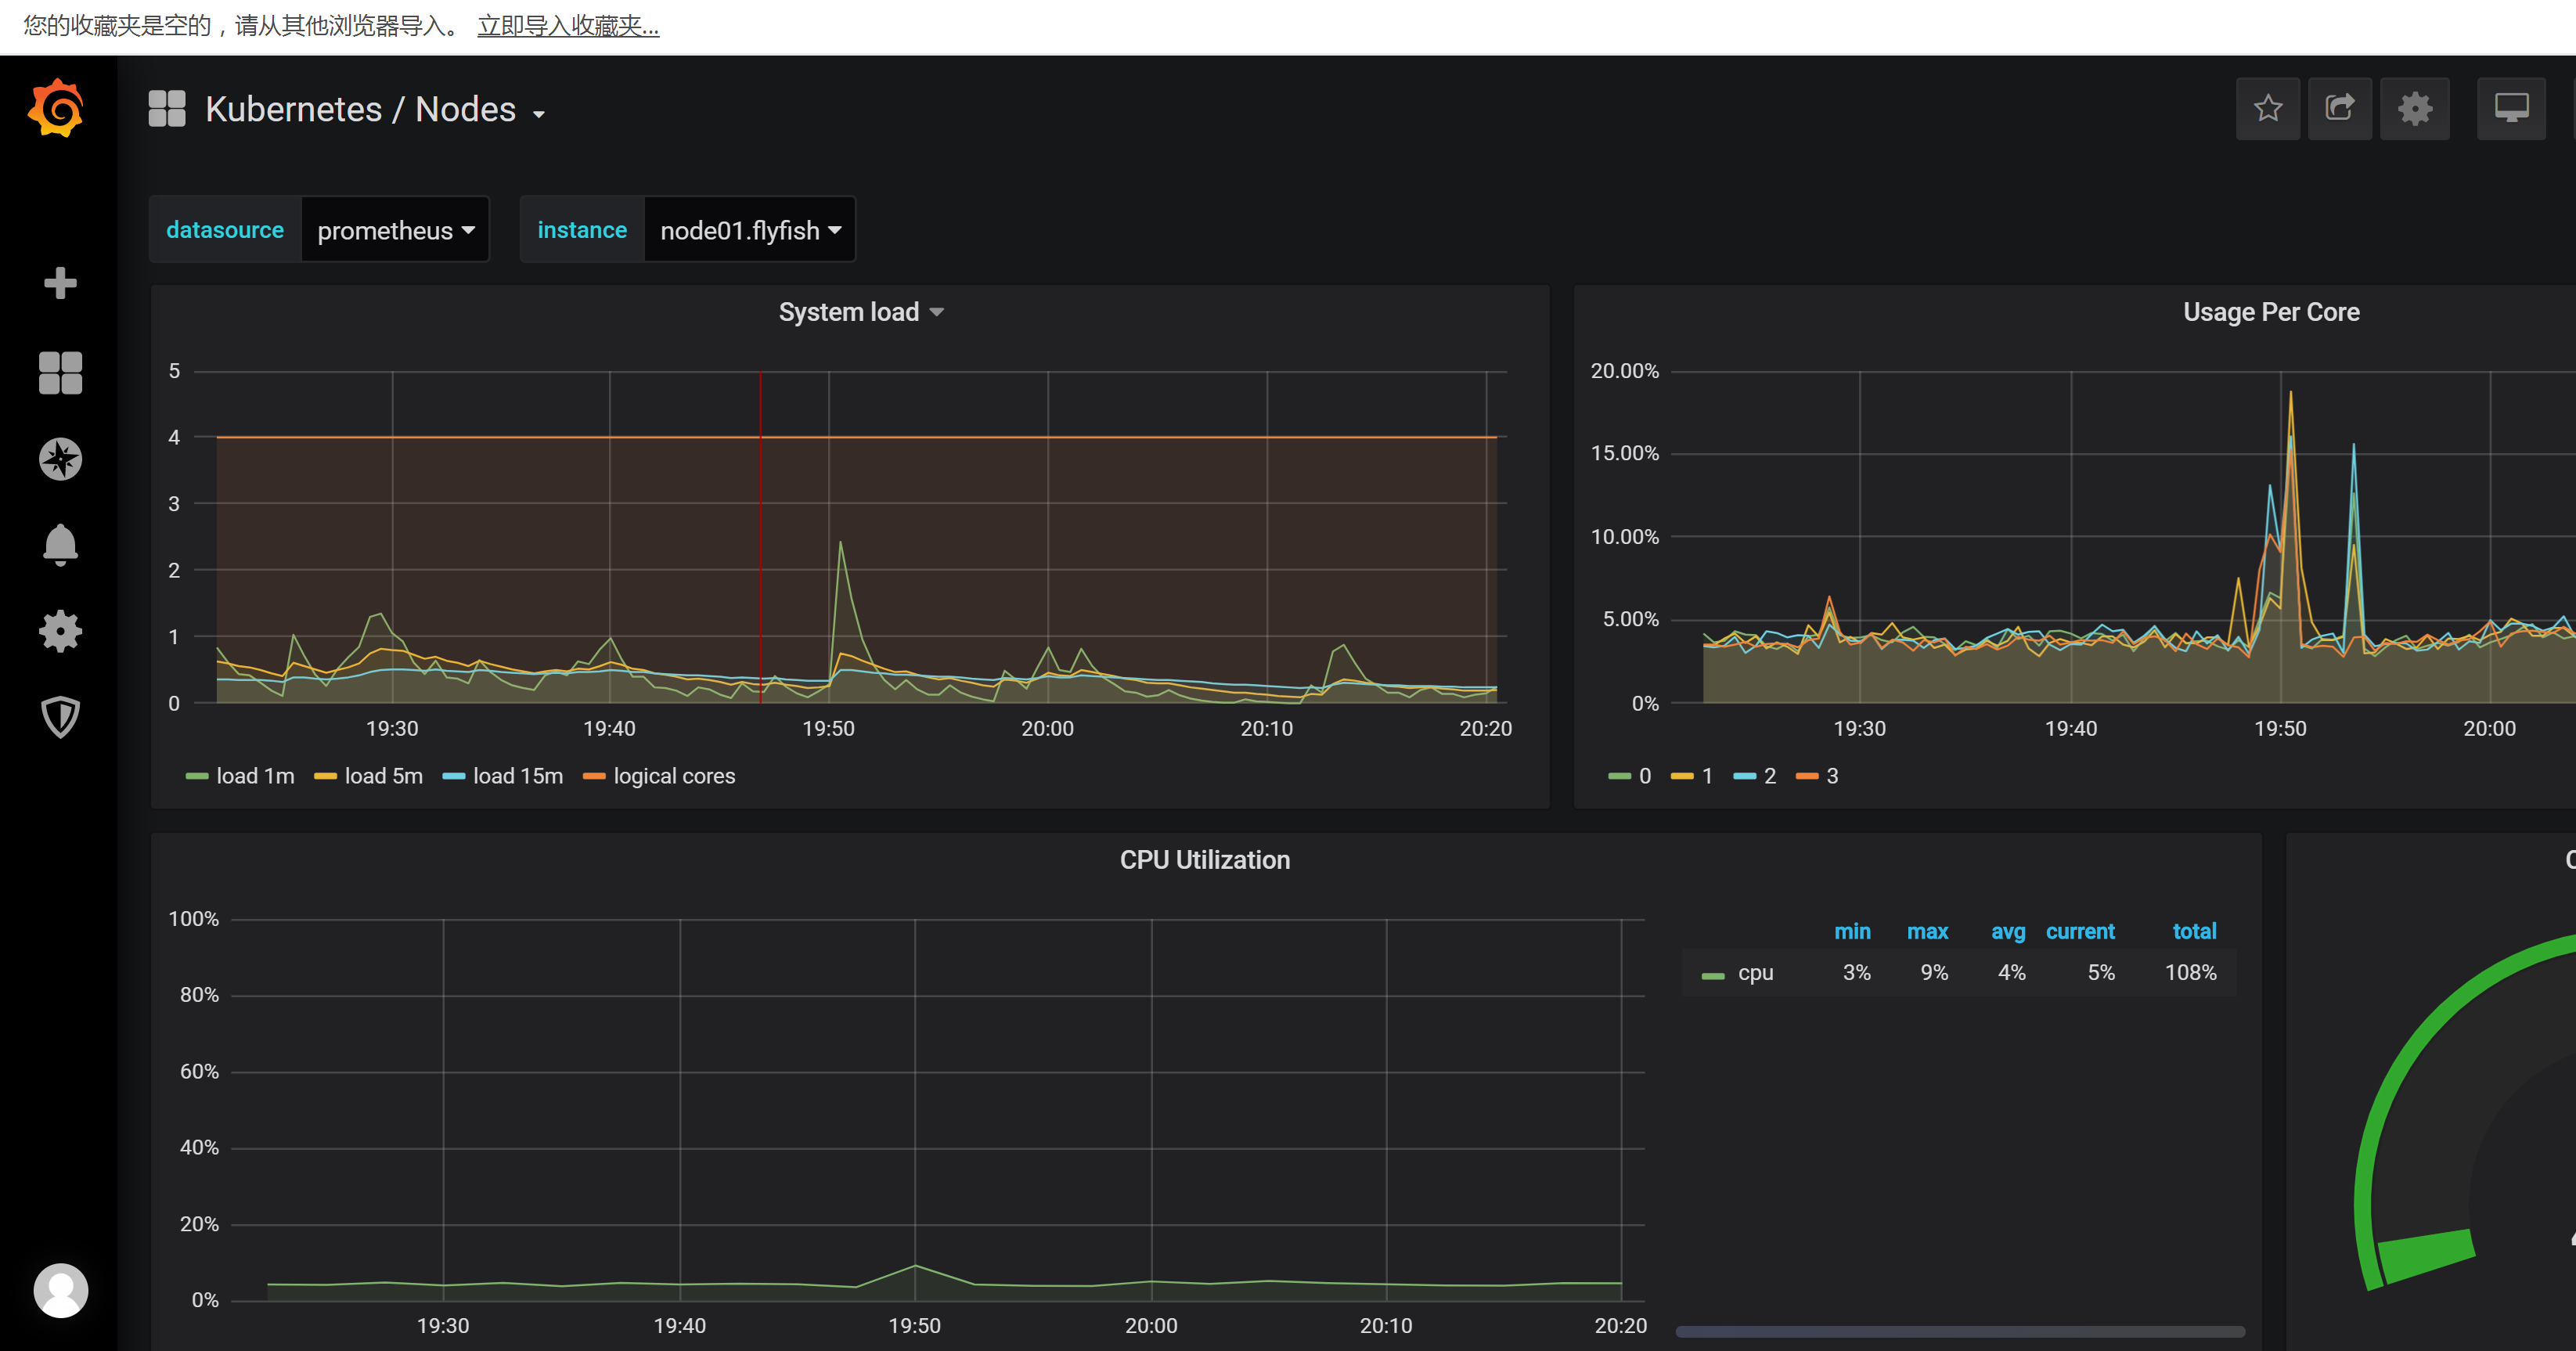Click the logical cores orange color swatch
The width and height of the screenshot is (2576, 1351).
(x=594, y=777)
